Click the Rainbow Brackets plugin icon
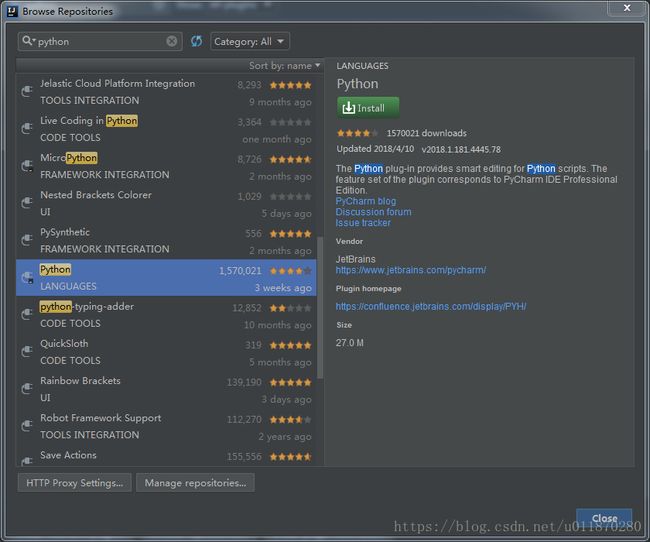Image resolution: width=650 pixels, height=542 pixels. (27, 388)
